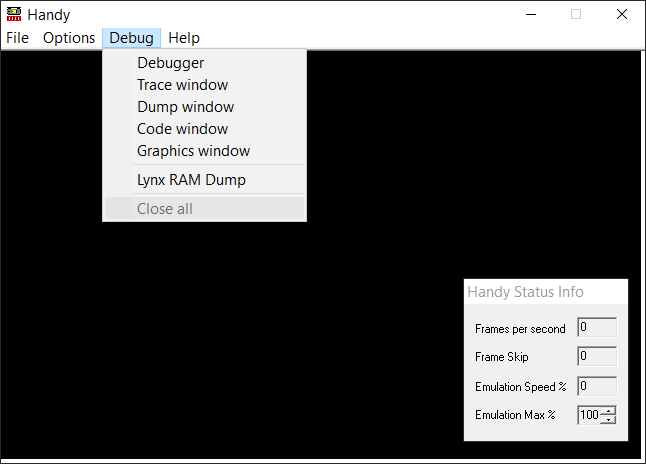Minimize the Handy window
The width and height of the screenshot is (646, 464).
(x=531, y=14)
